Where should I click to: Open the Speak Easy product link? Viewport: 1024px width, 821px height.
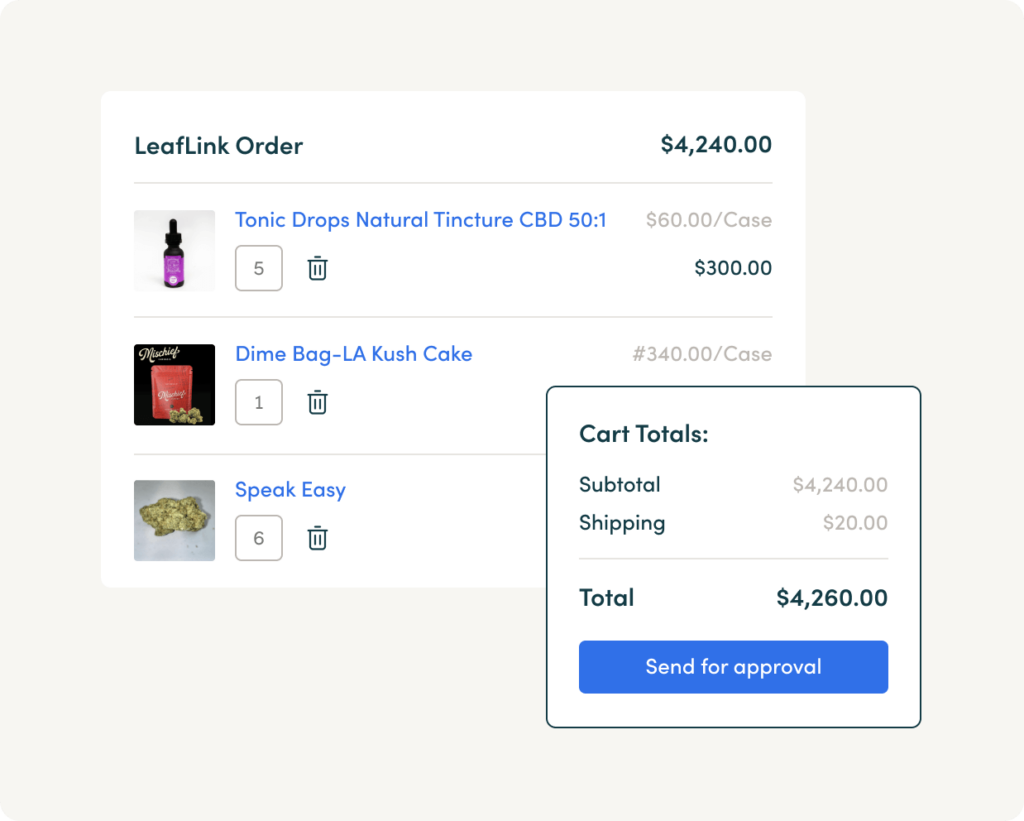click(x=290, y=489)
